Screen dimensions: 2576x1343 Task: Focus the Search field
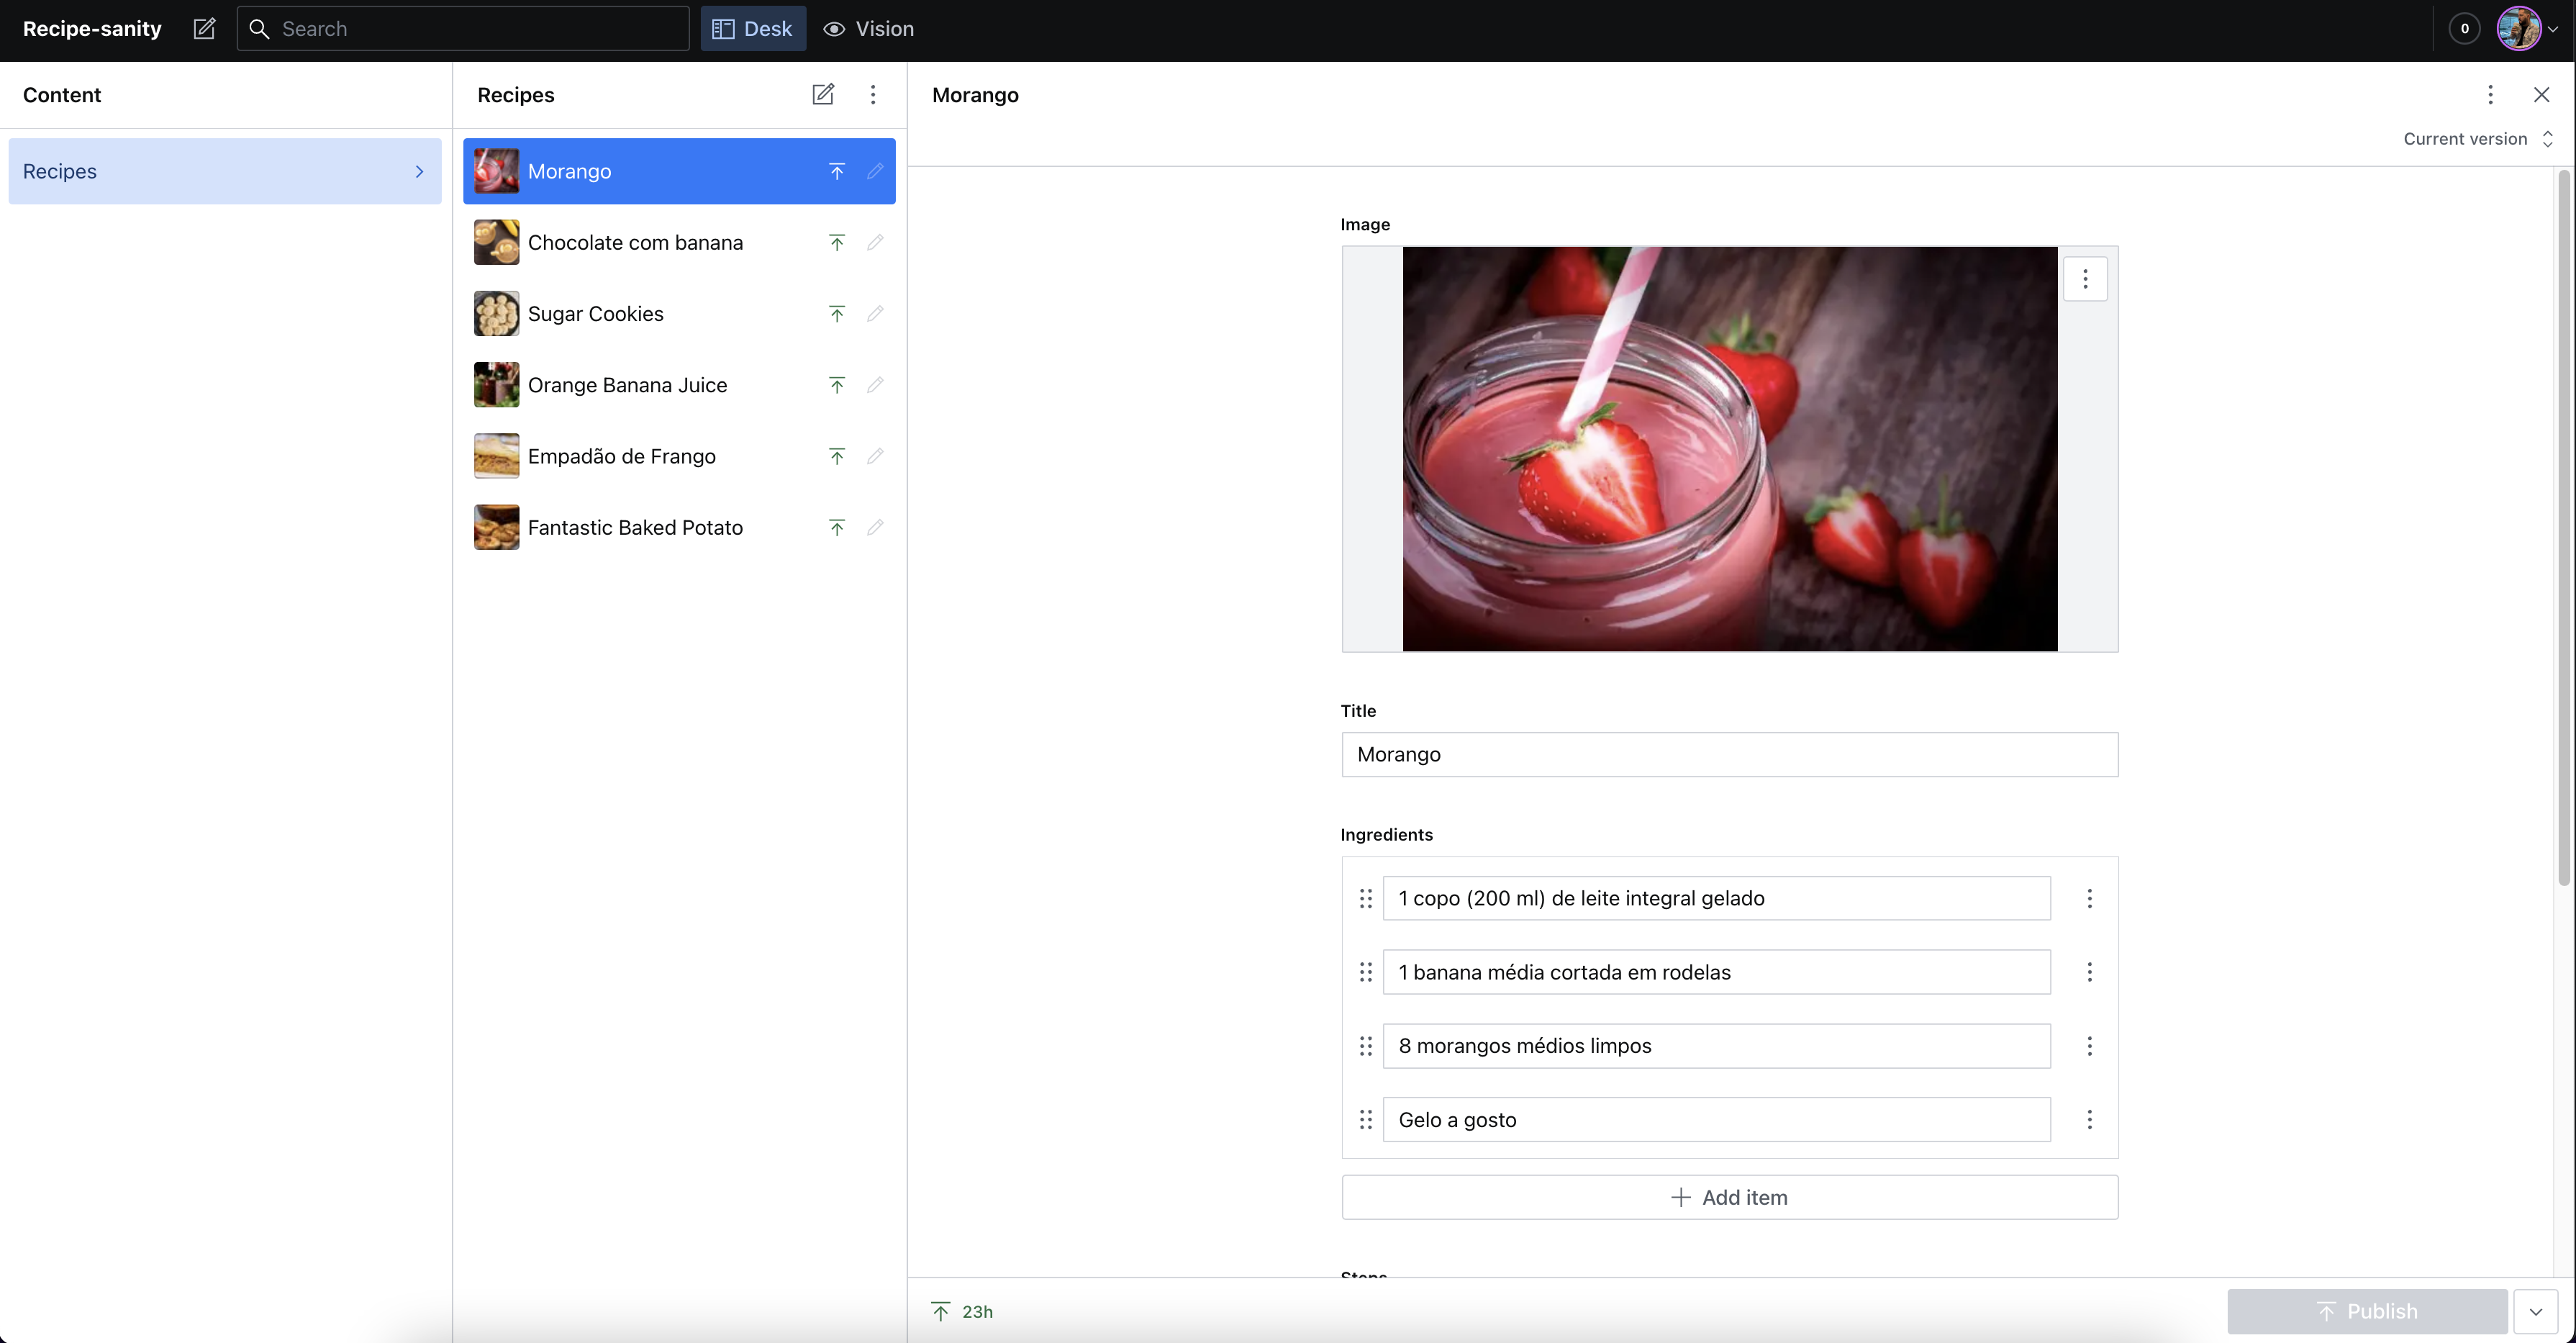(463, 29)
